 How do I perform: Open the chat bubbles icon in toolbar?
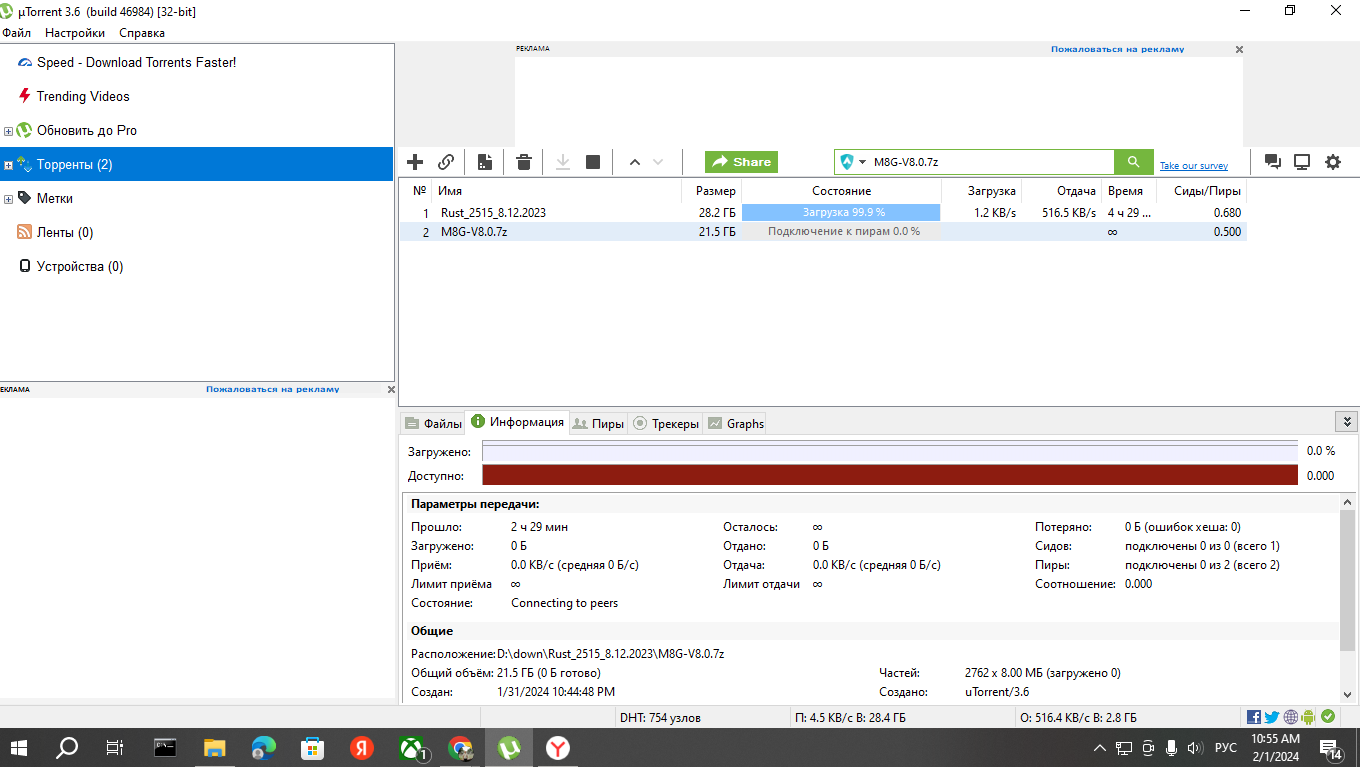click(1273, 162)
